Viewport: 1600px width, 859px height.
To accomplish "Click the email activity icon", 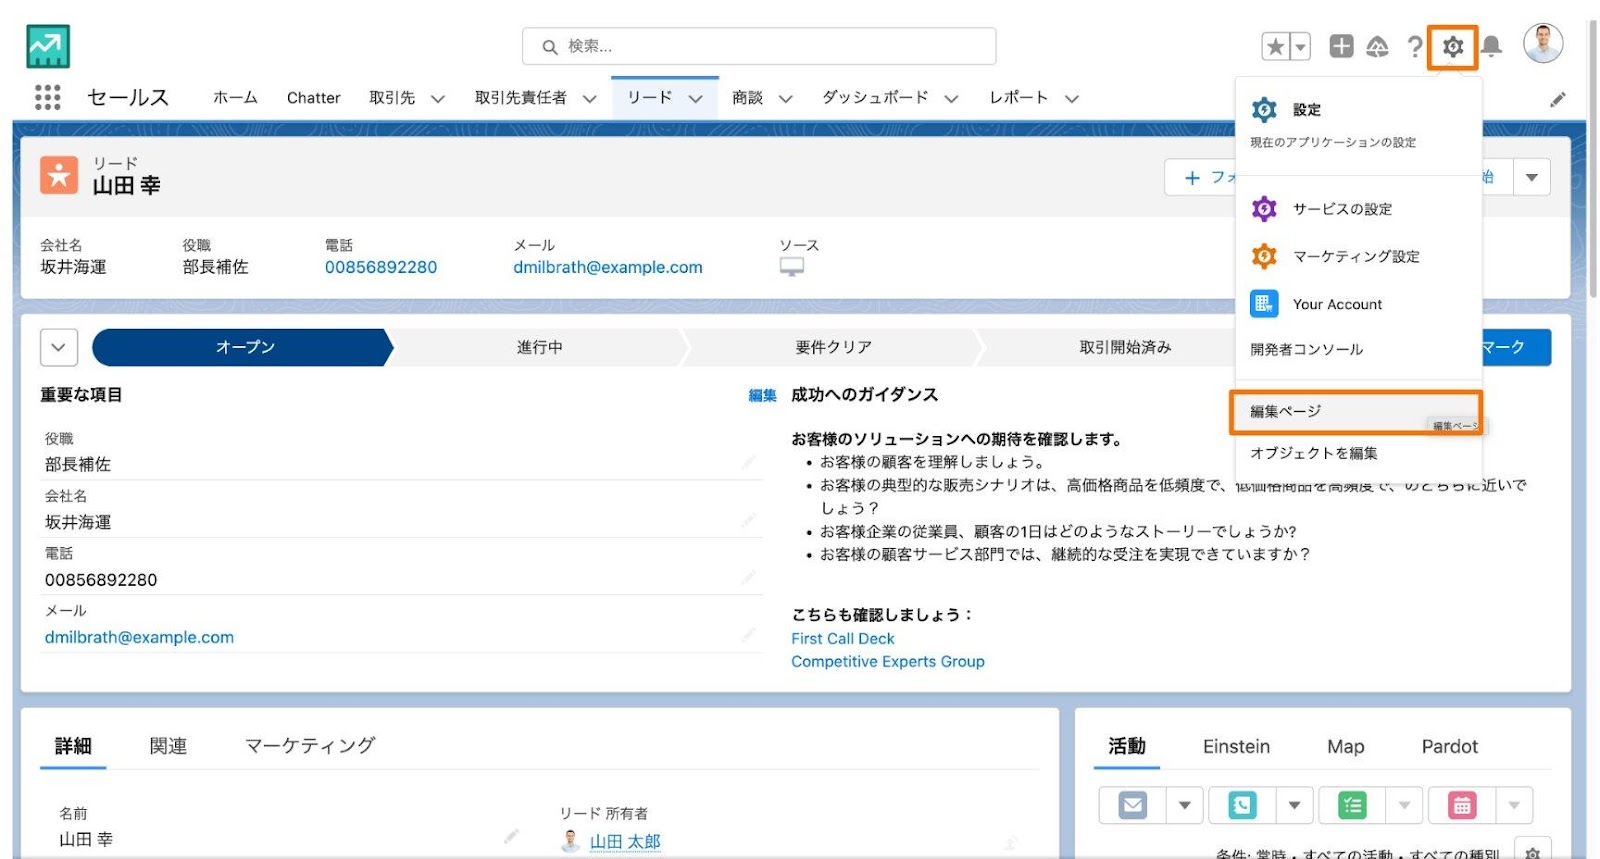I will coord(1132,805).
